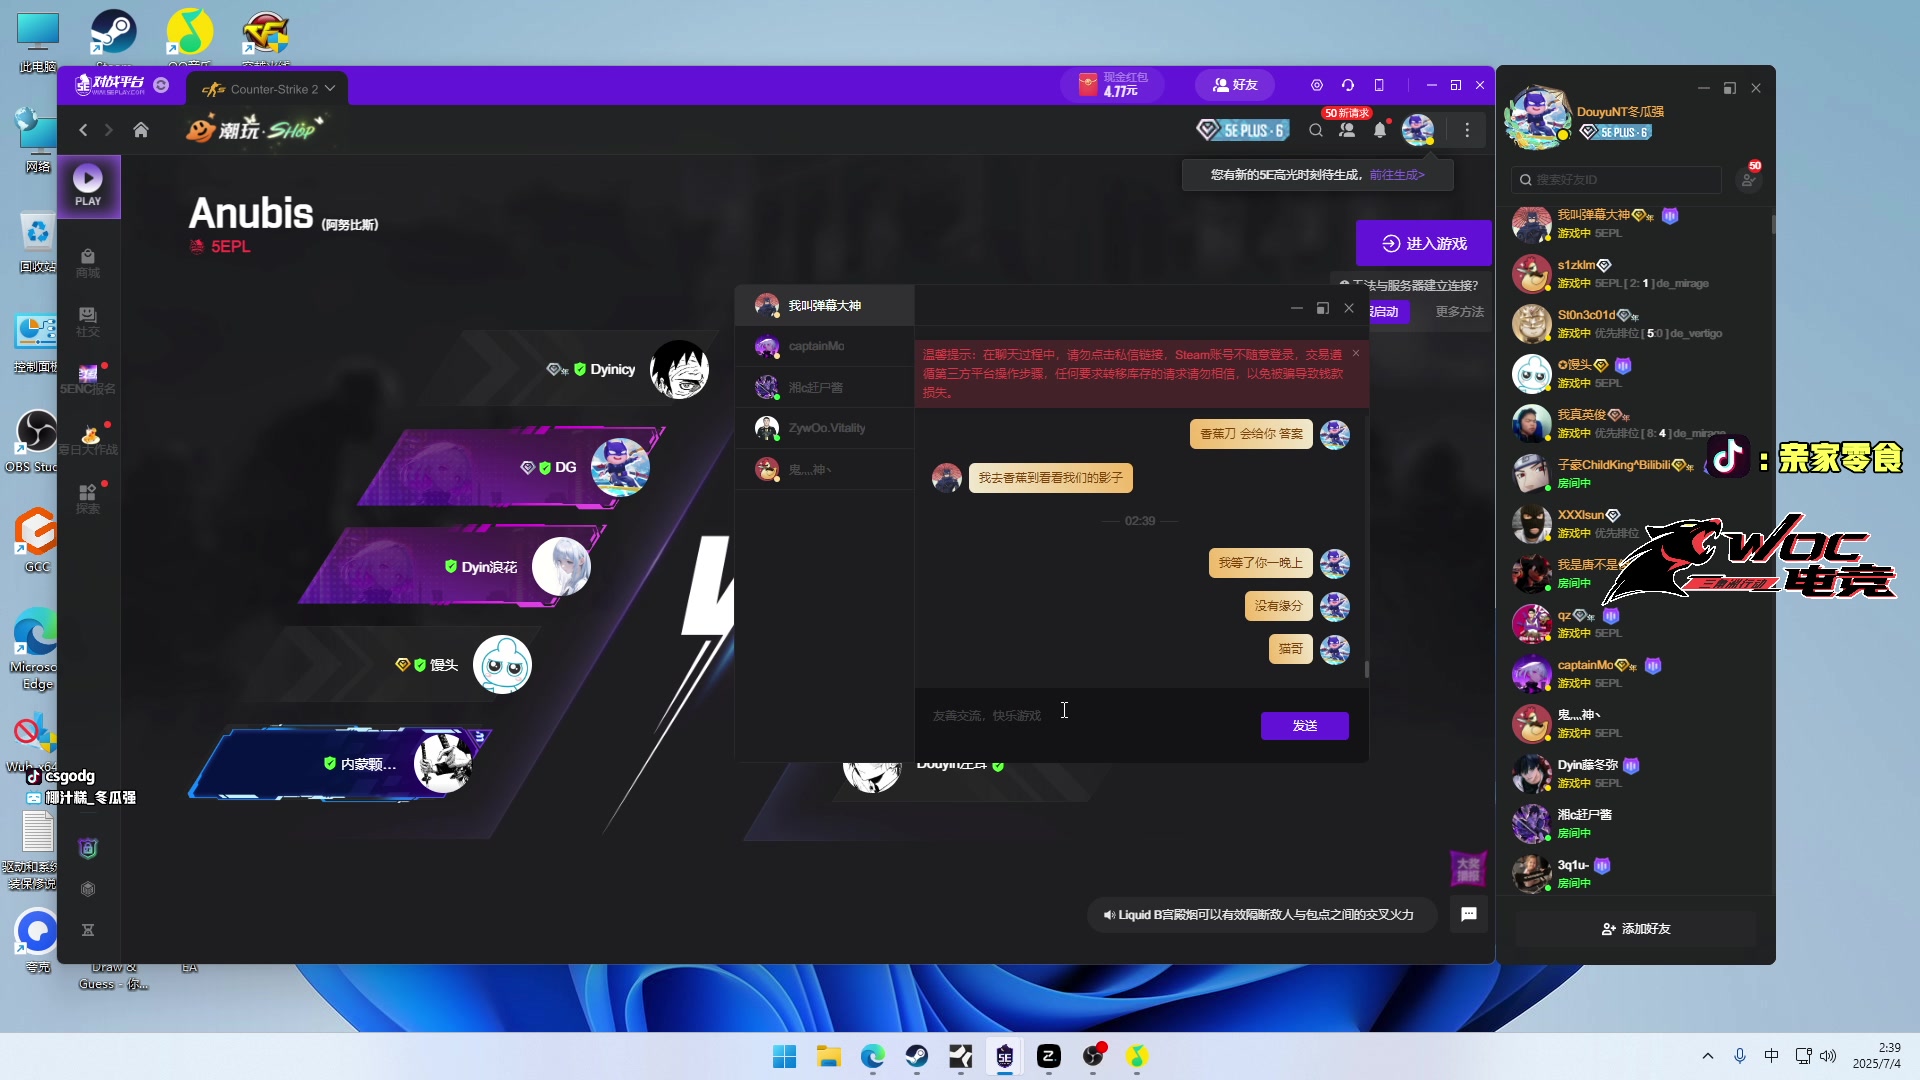Go forward with the right arrow
Image resolution: width=1920 pixels, height=1080 pixels.
point(108,130)
